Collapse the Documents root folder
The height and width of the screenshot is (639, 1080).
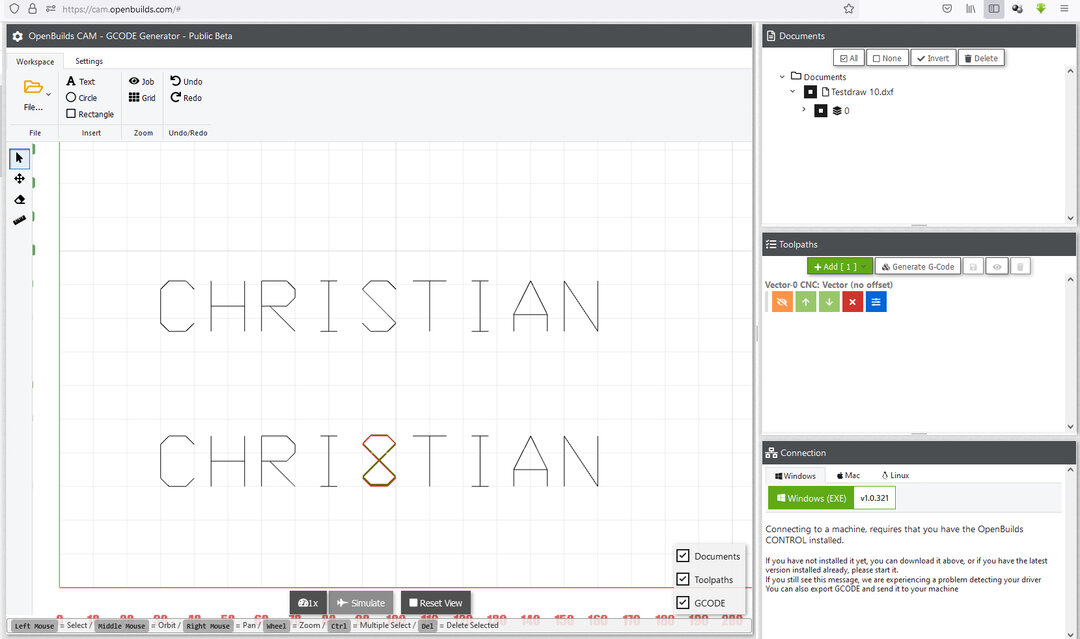782,76
